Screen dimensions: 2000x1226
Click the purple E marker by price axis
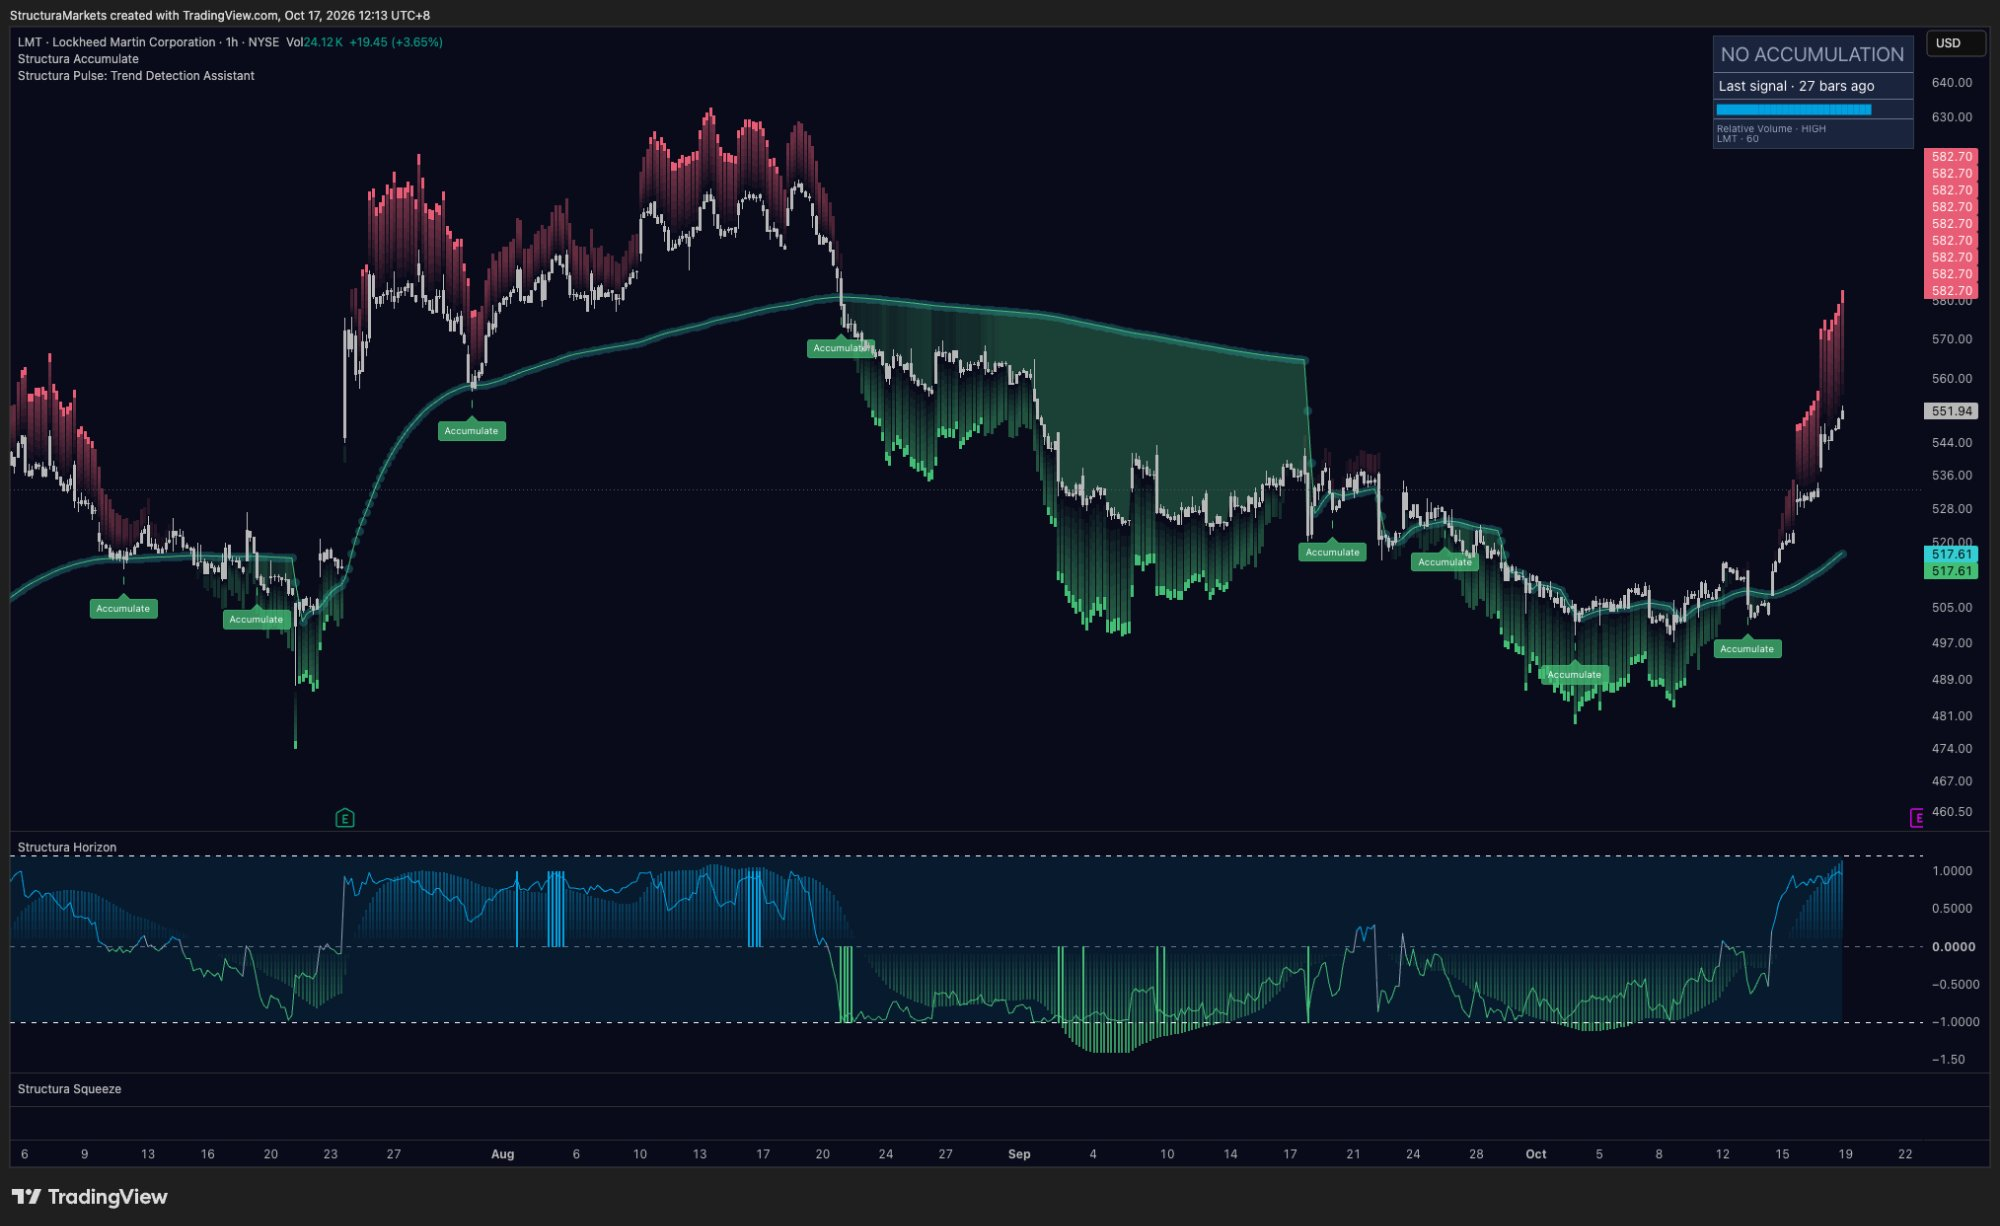(1916, 818)
